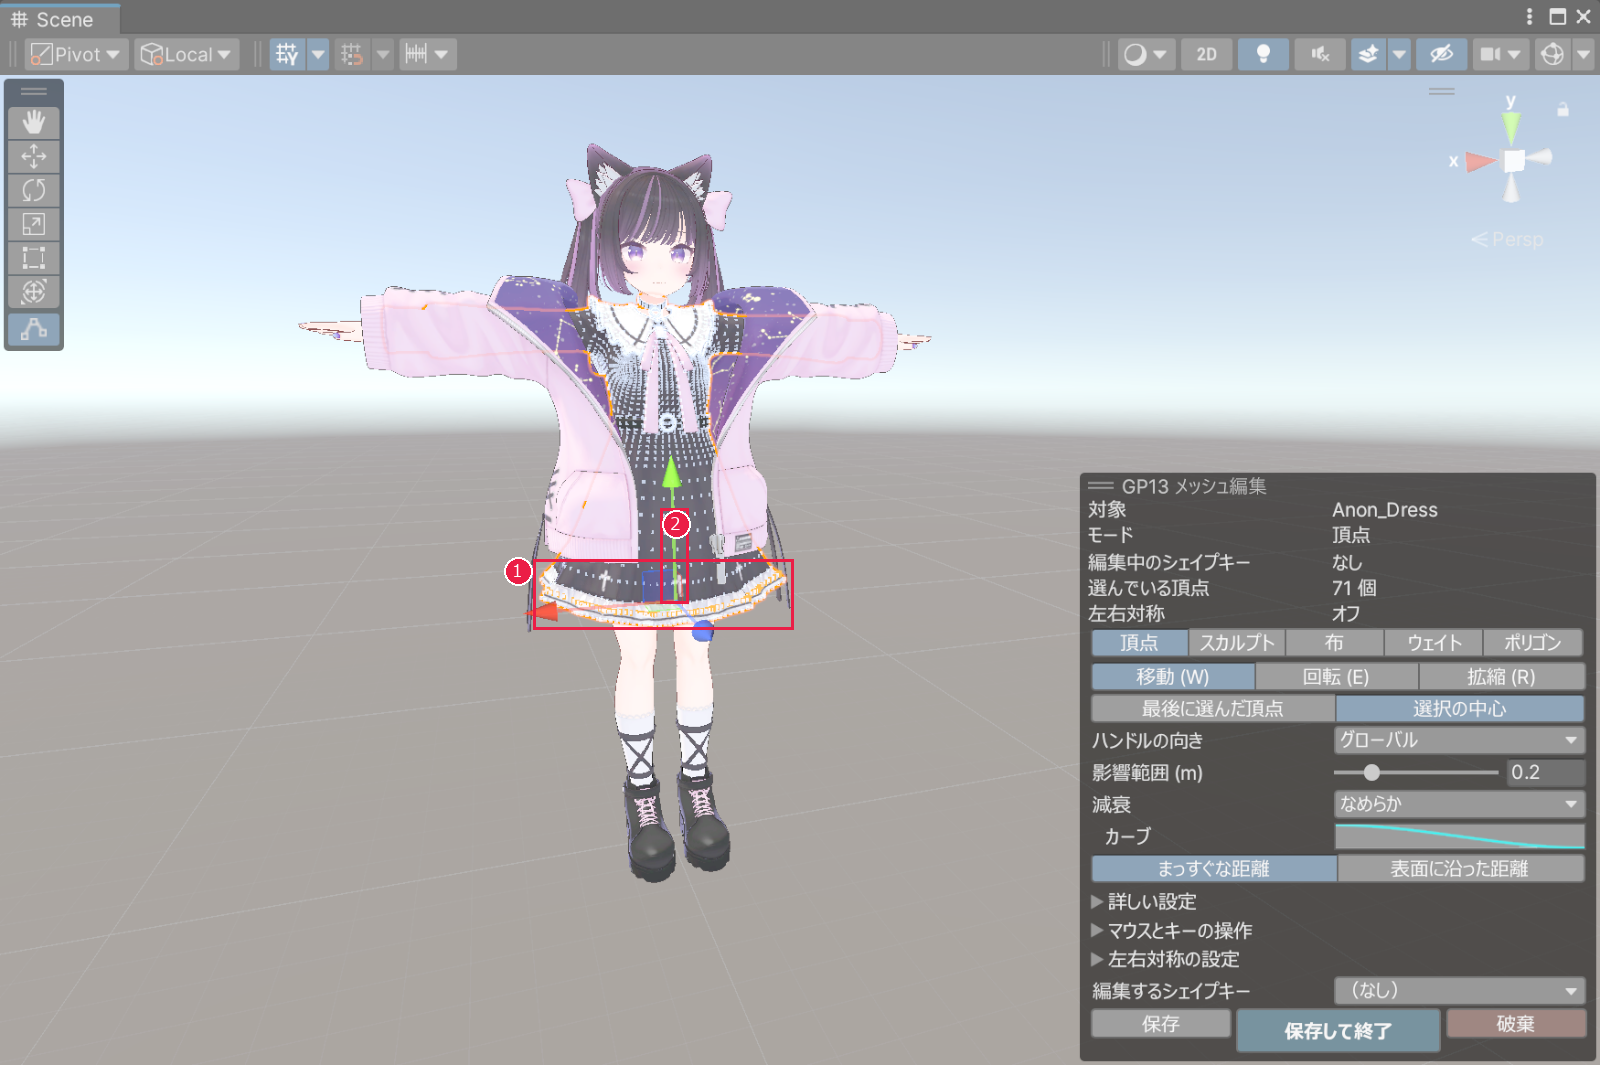Click the 影響範囲 value field showing 0.2
This screenshot has height=1065, width=1600.
coord(1546,772)
